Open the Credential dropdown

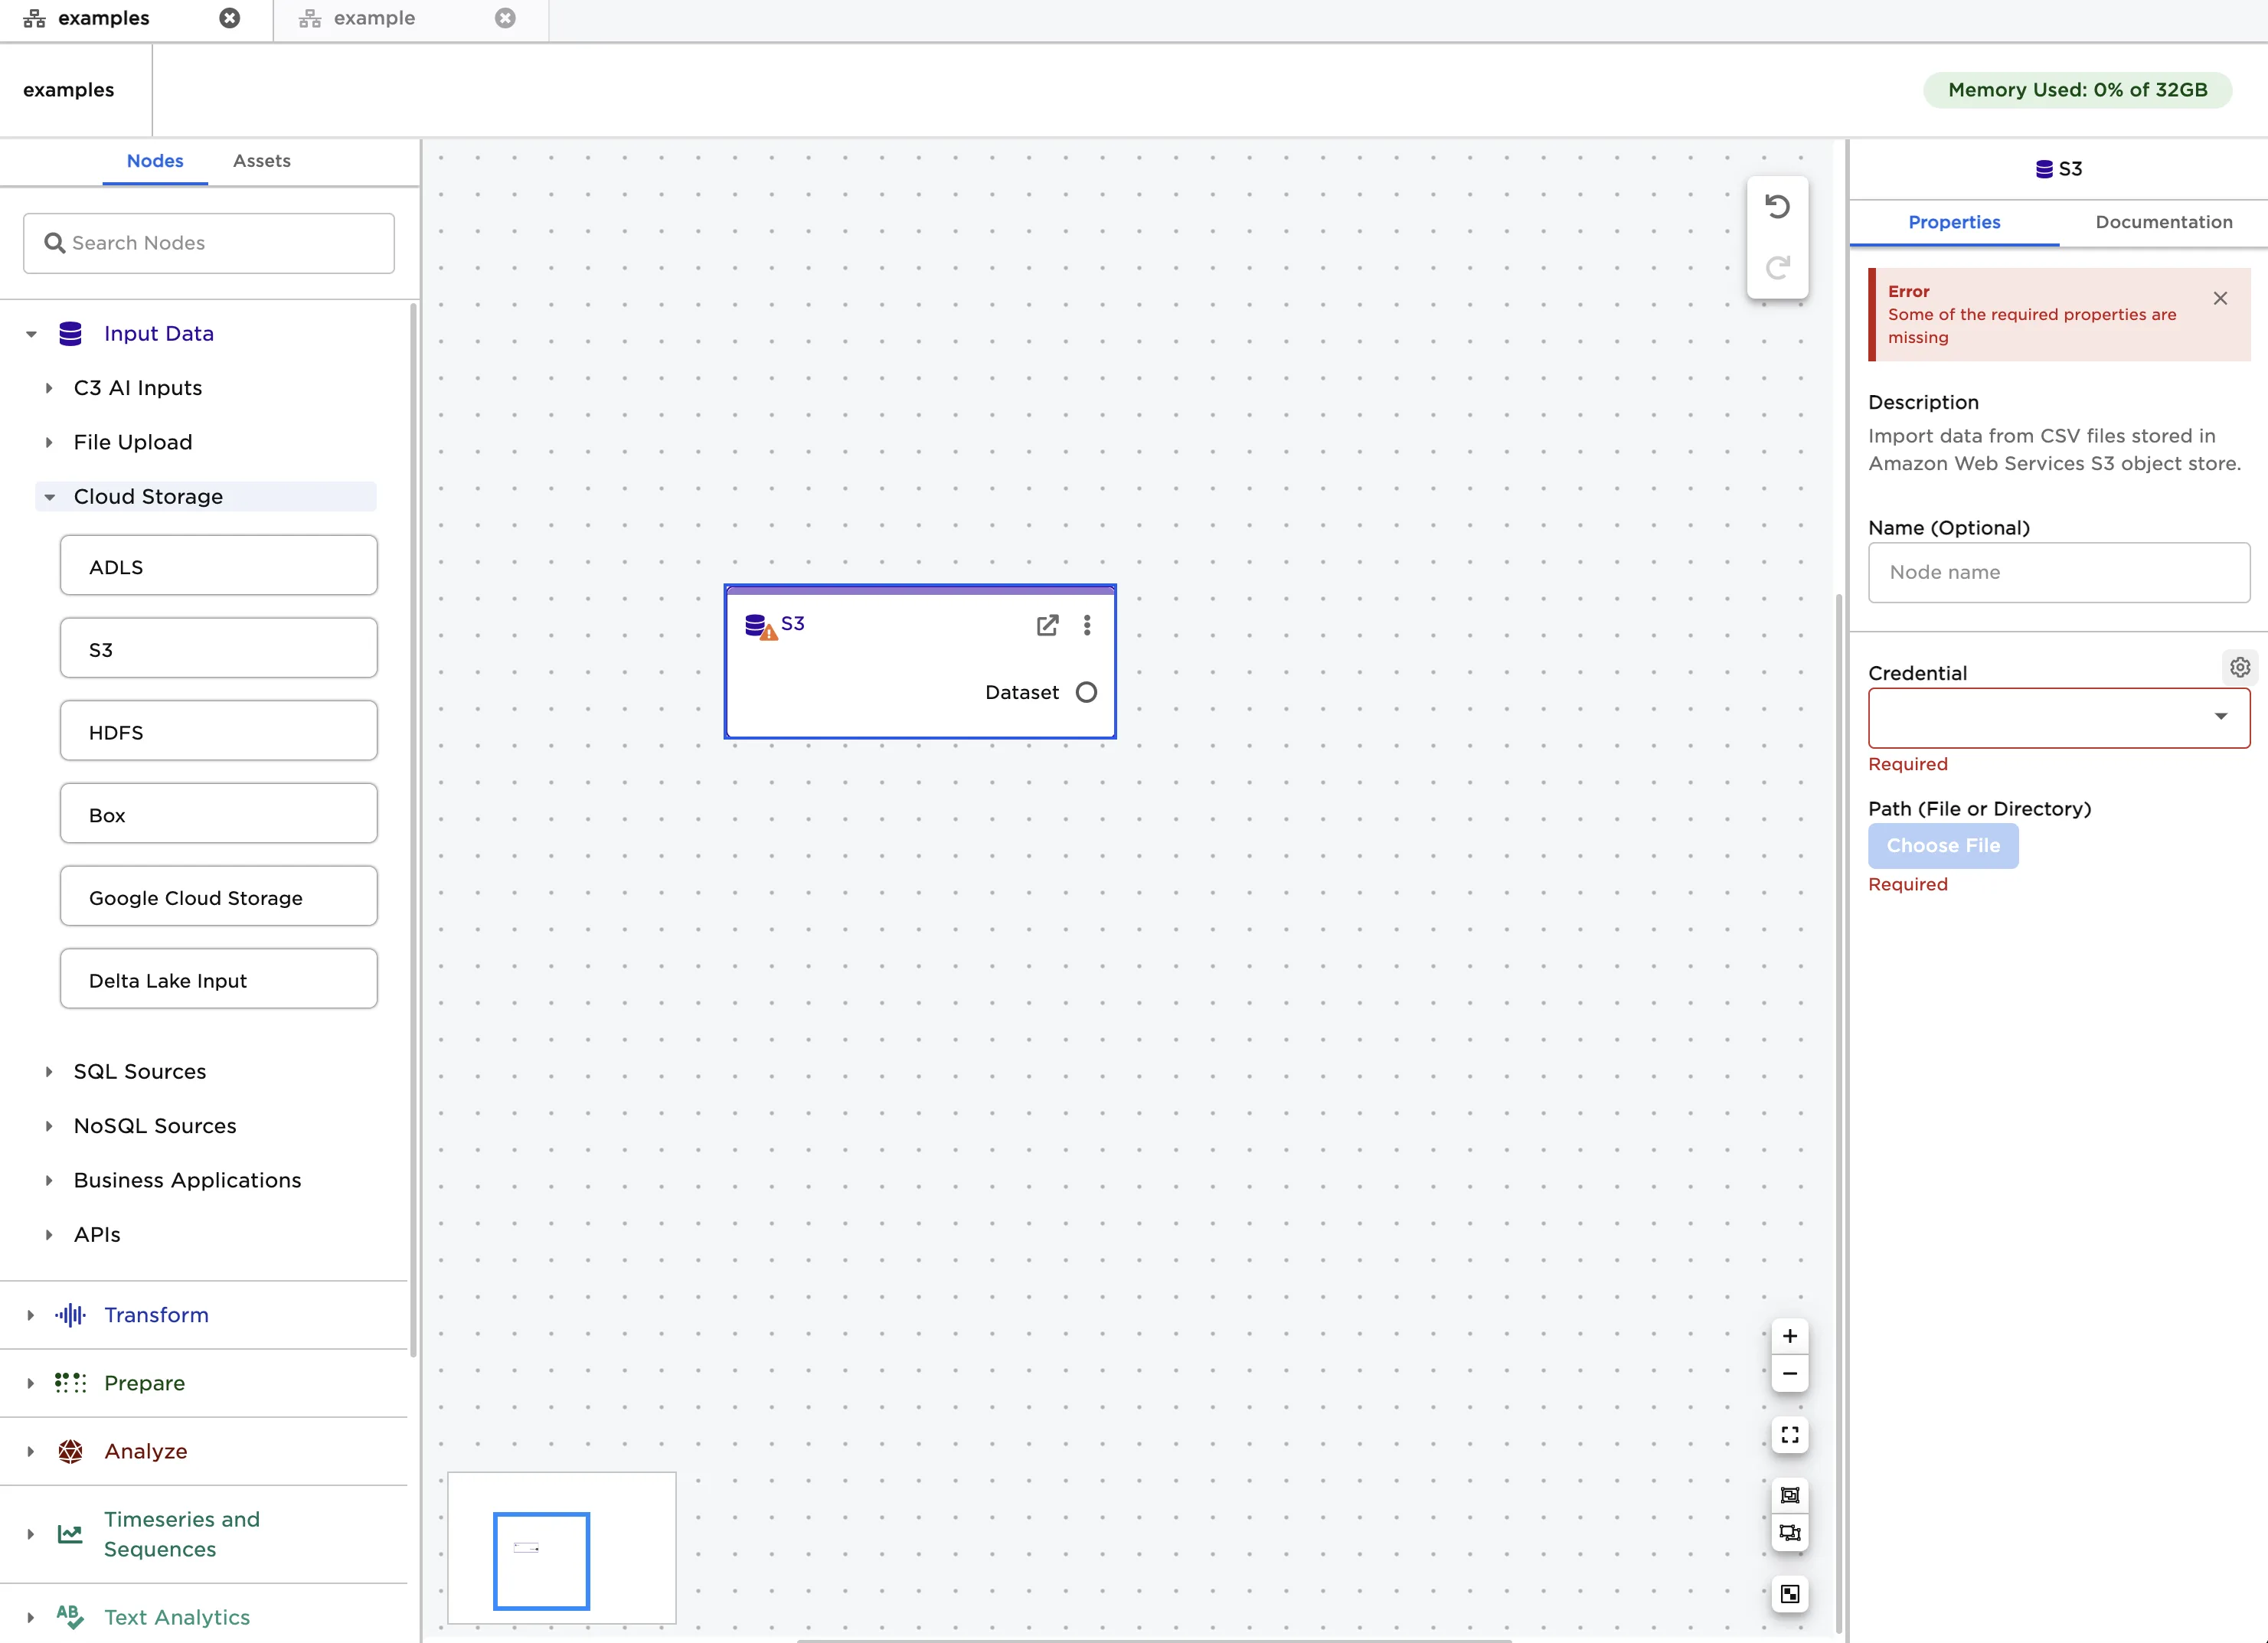click(x=2058, y=717)
